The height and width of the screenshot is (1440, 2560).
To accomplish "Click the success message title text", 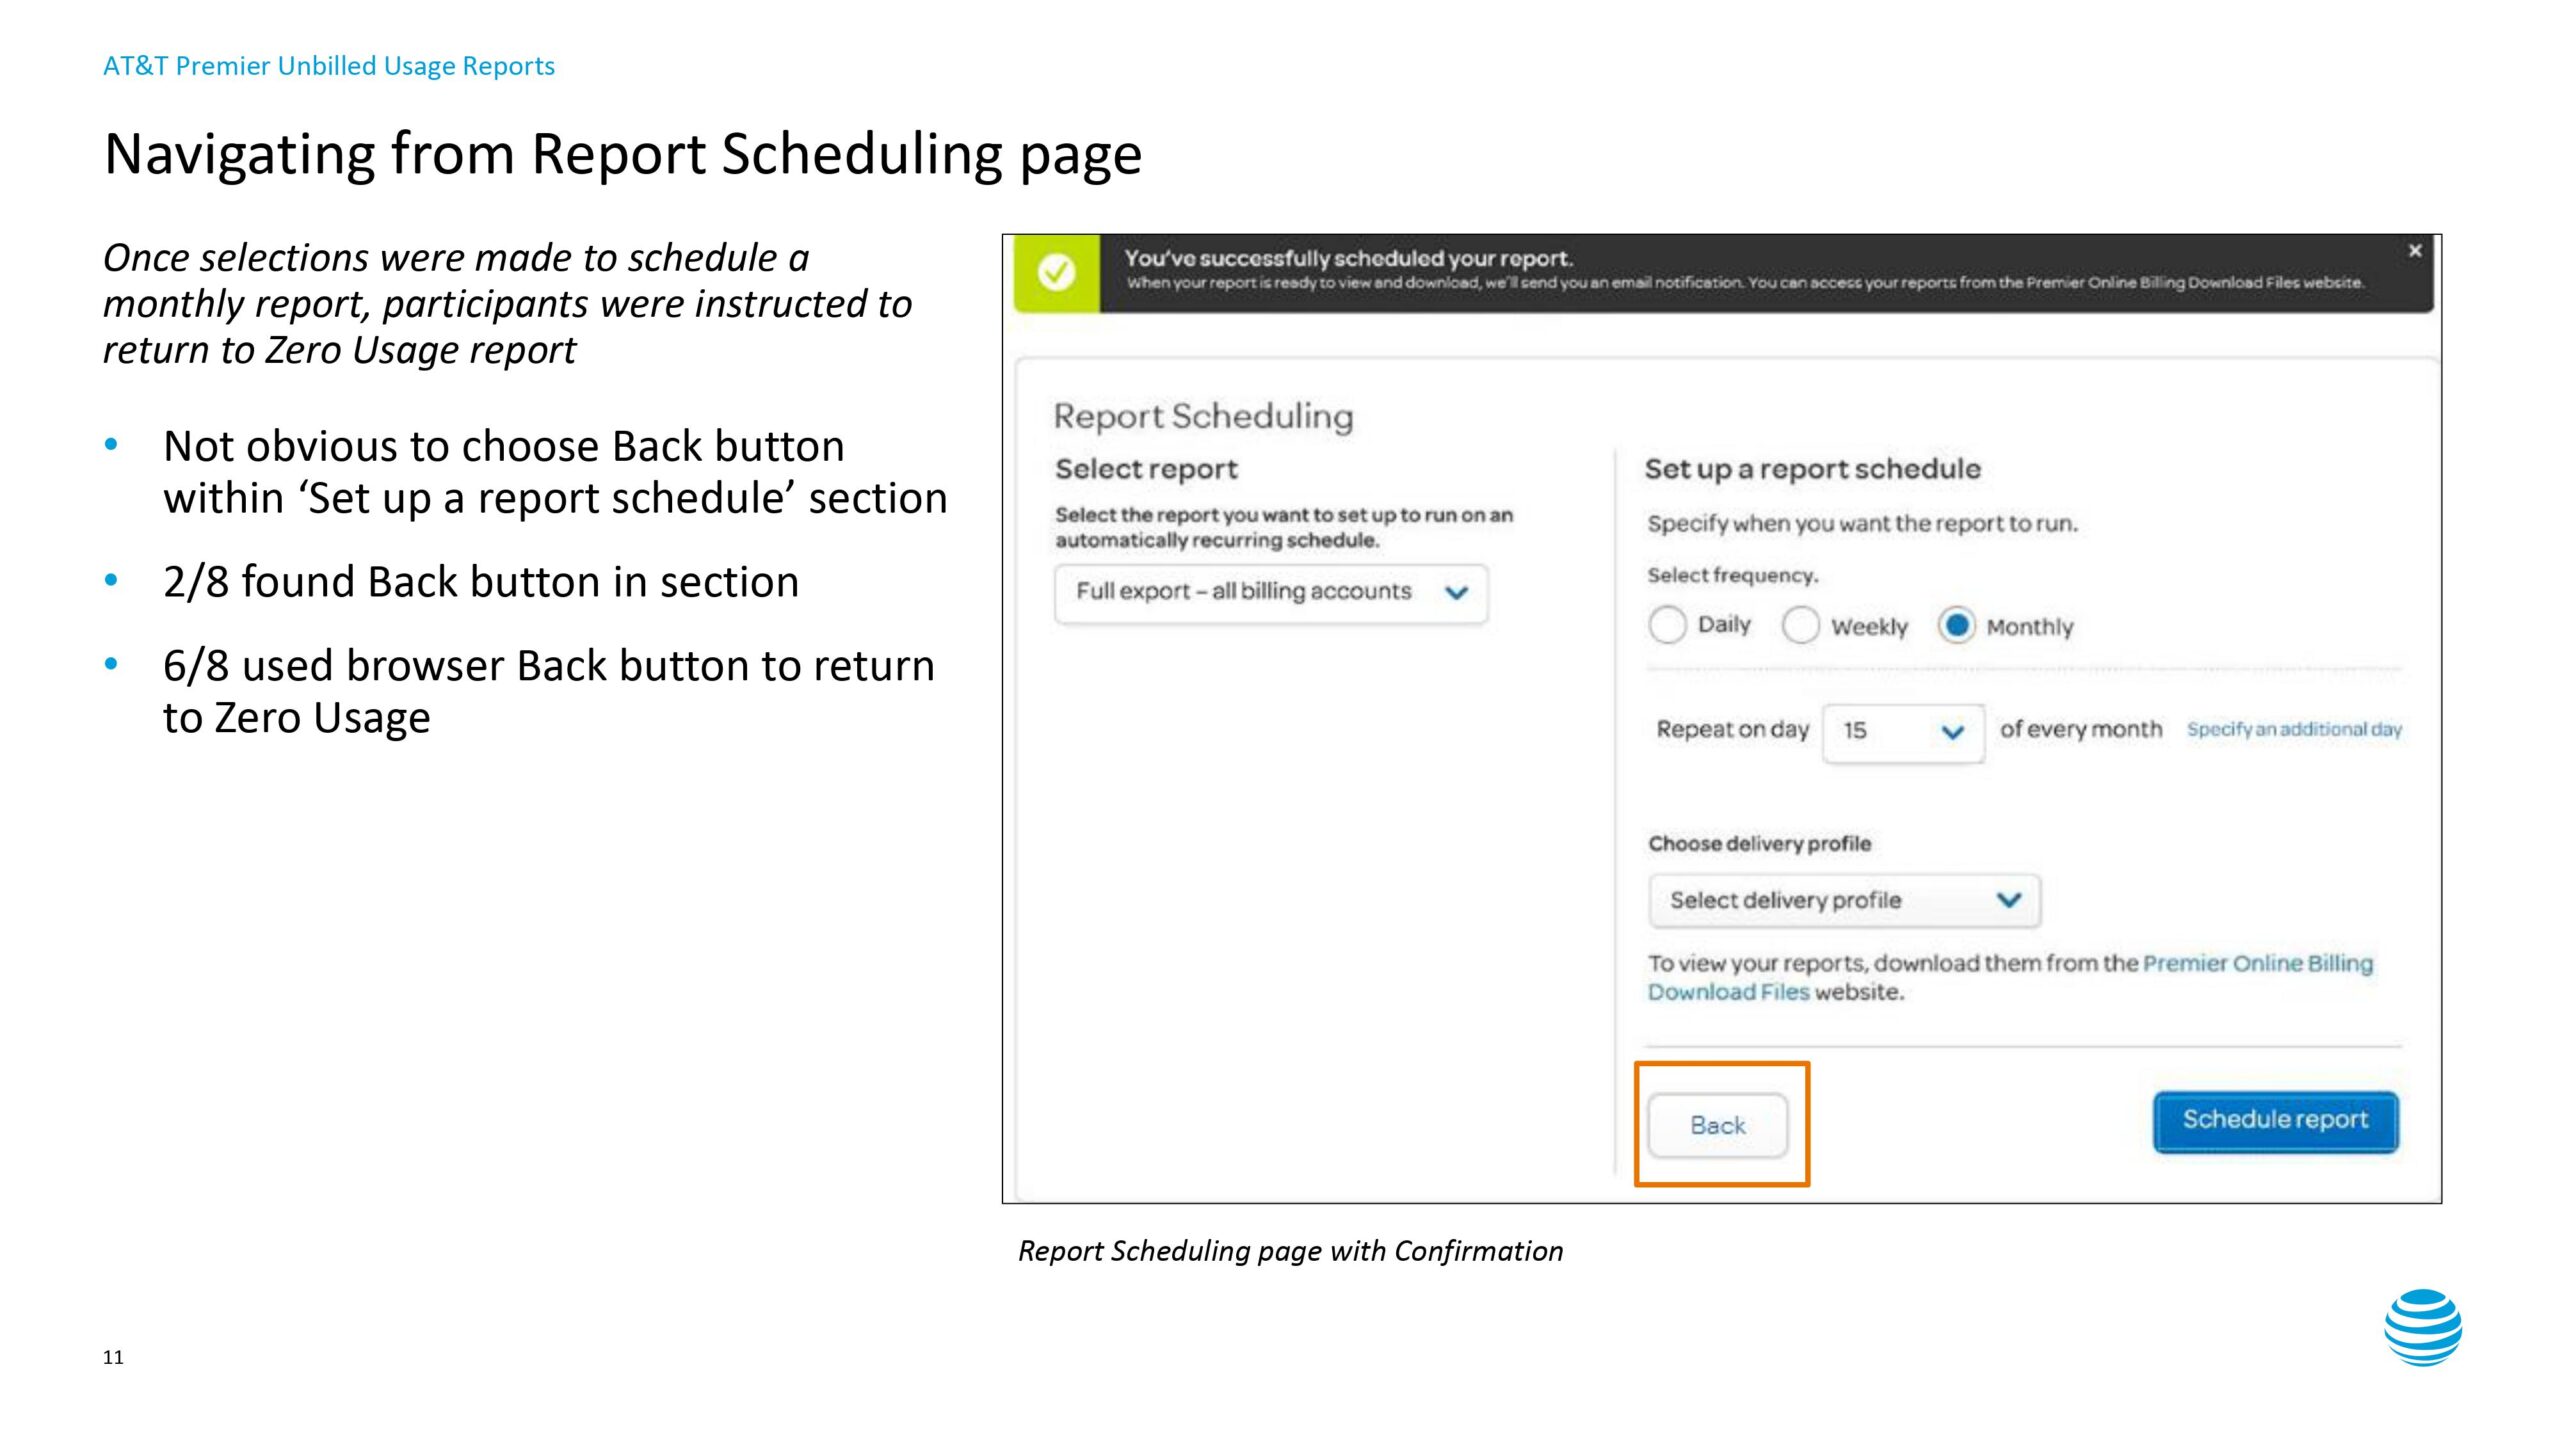I will [1348, 258].
